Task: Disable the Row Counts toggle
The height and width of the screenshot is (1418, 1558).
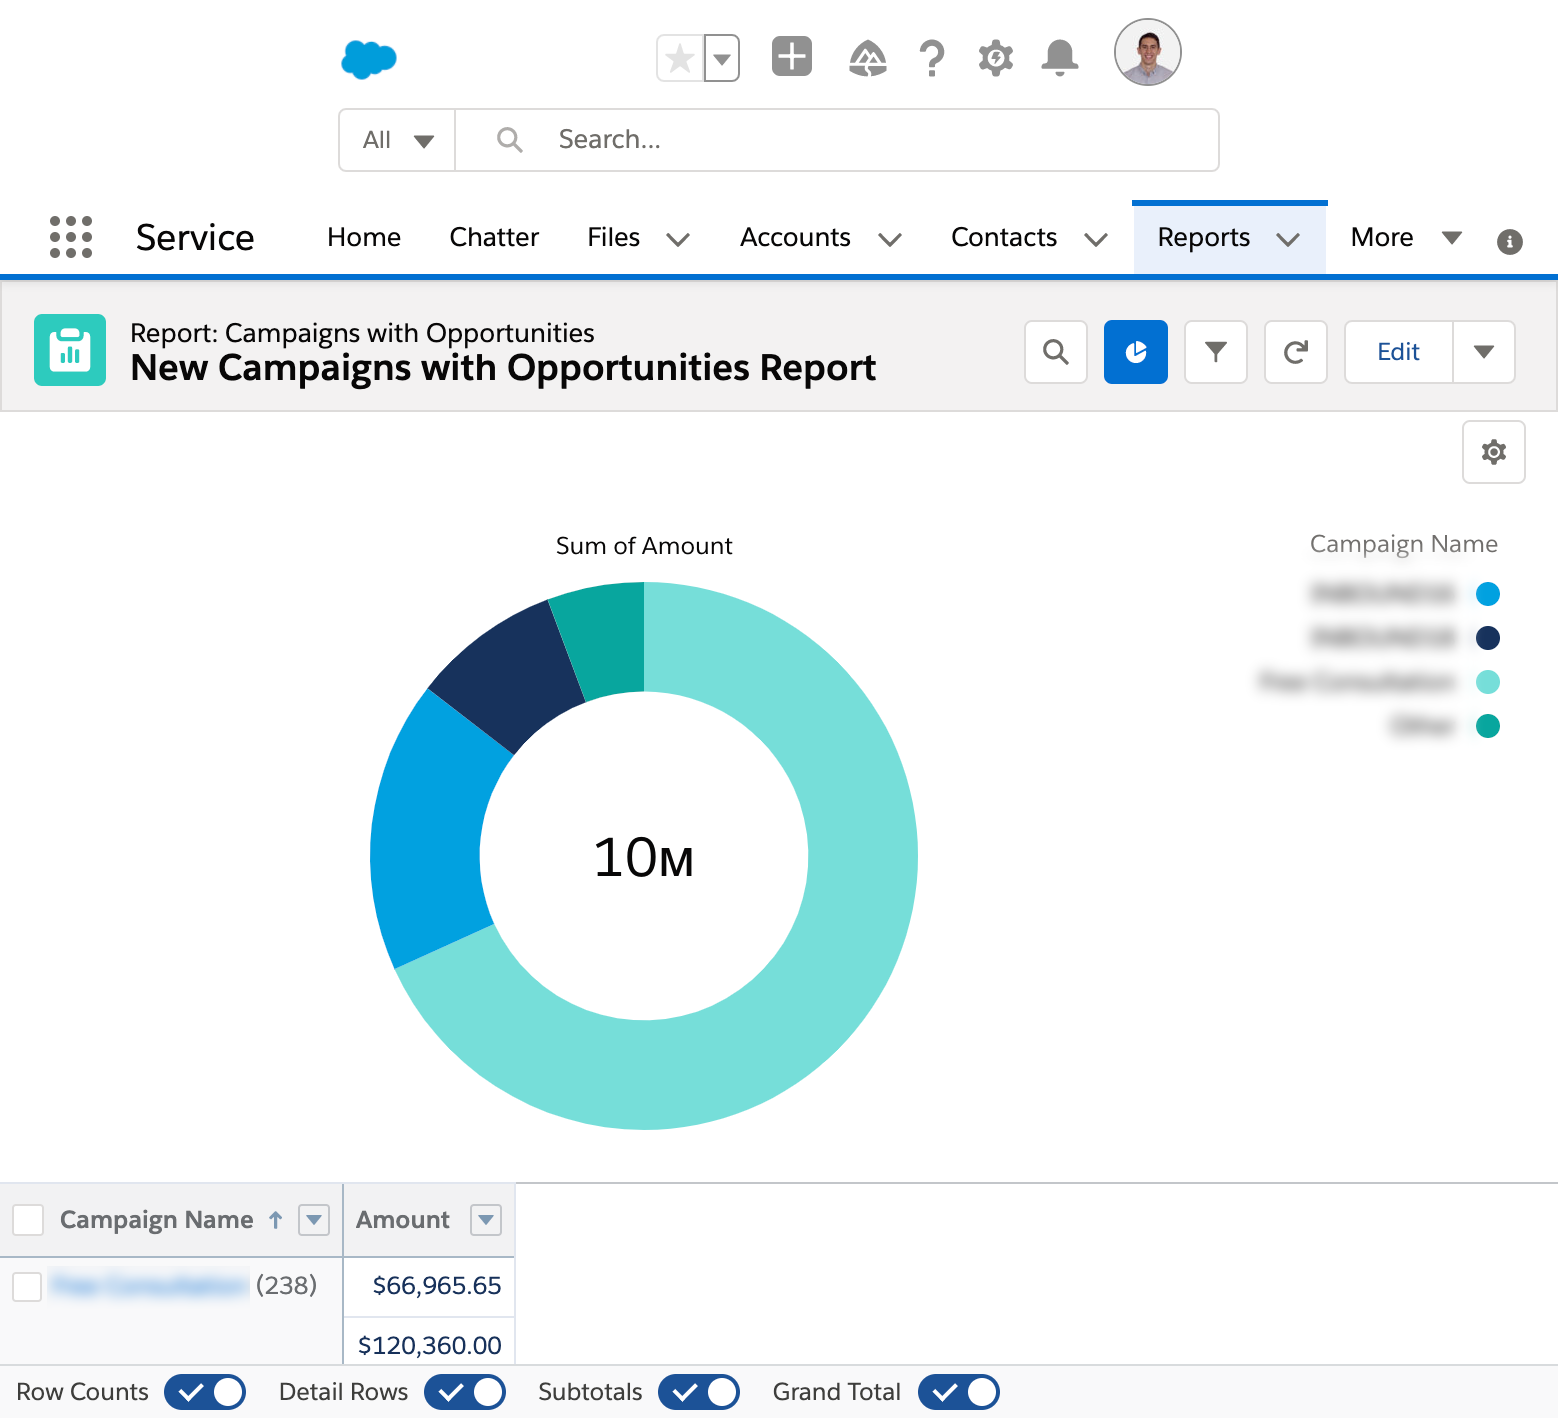Action: (205, 1392)
